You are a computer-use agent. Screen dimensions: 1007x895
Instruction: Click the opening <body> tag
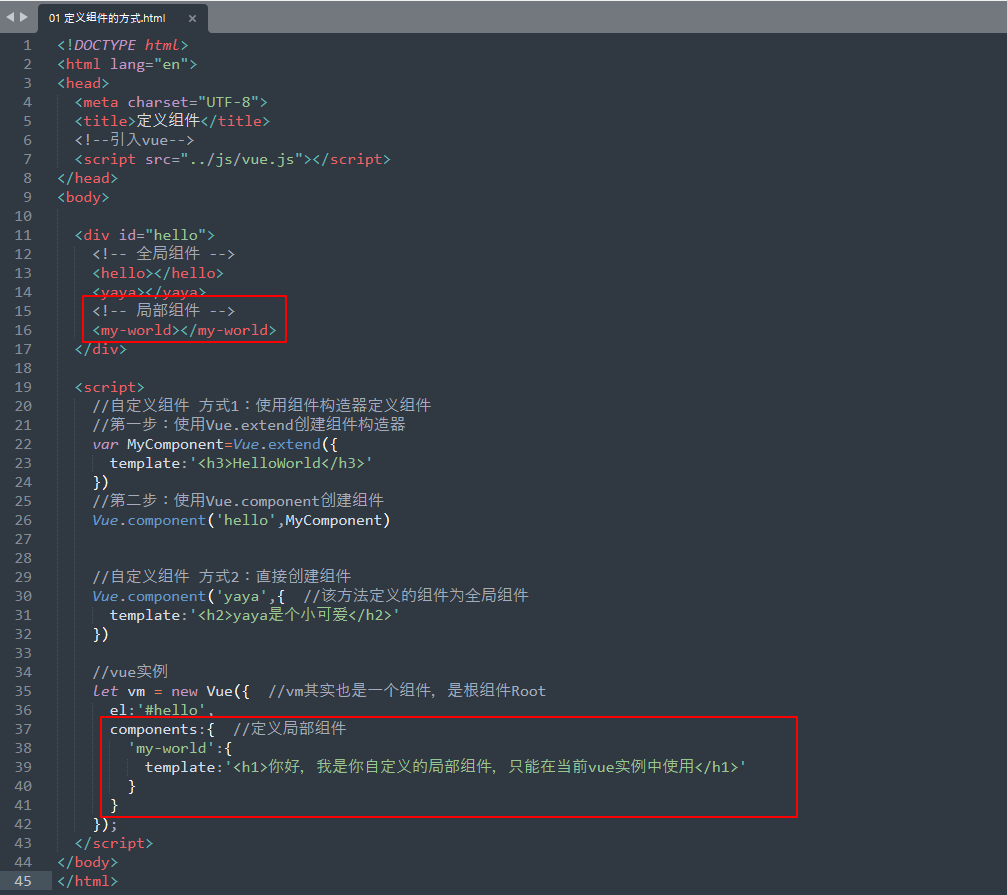coord(83,197)
